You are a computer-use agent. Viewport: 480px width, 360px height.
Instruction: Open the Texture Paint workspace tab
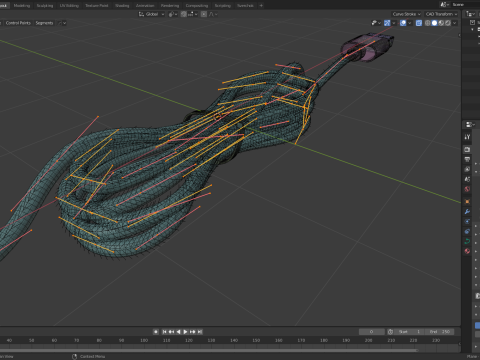(x=97, y=5)
